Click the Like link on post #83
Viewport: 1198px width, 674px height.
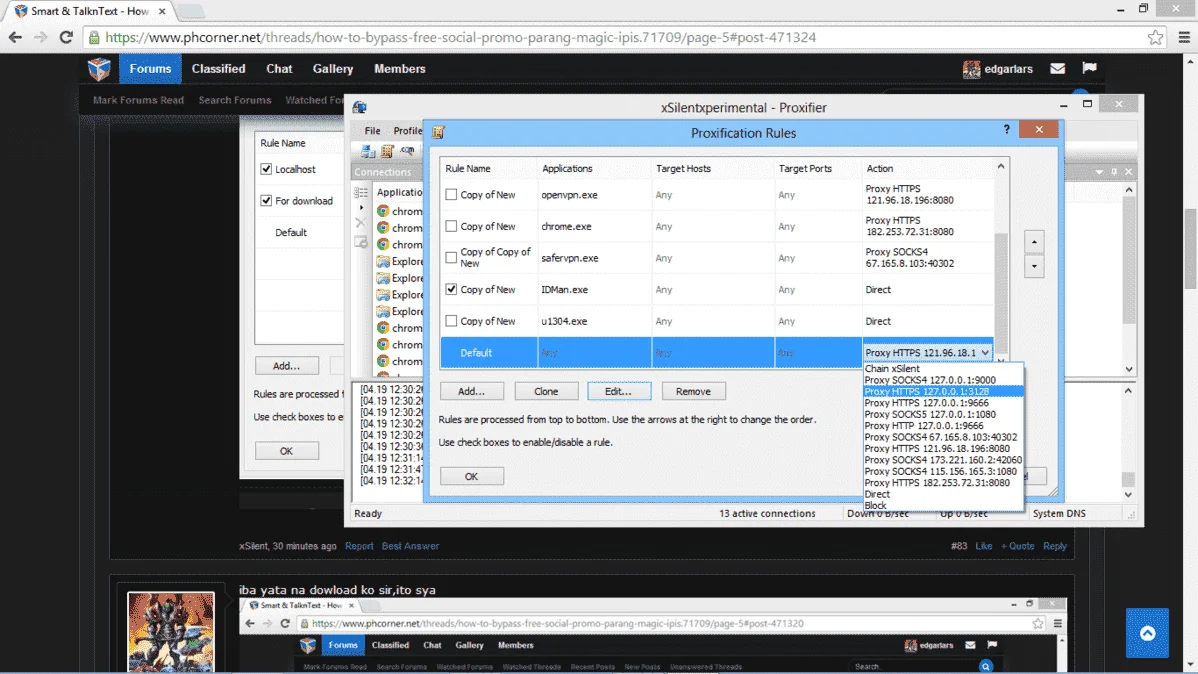coord(983,546)
